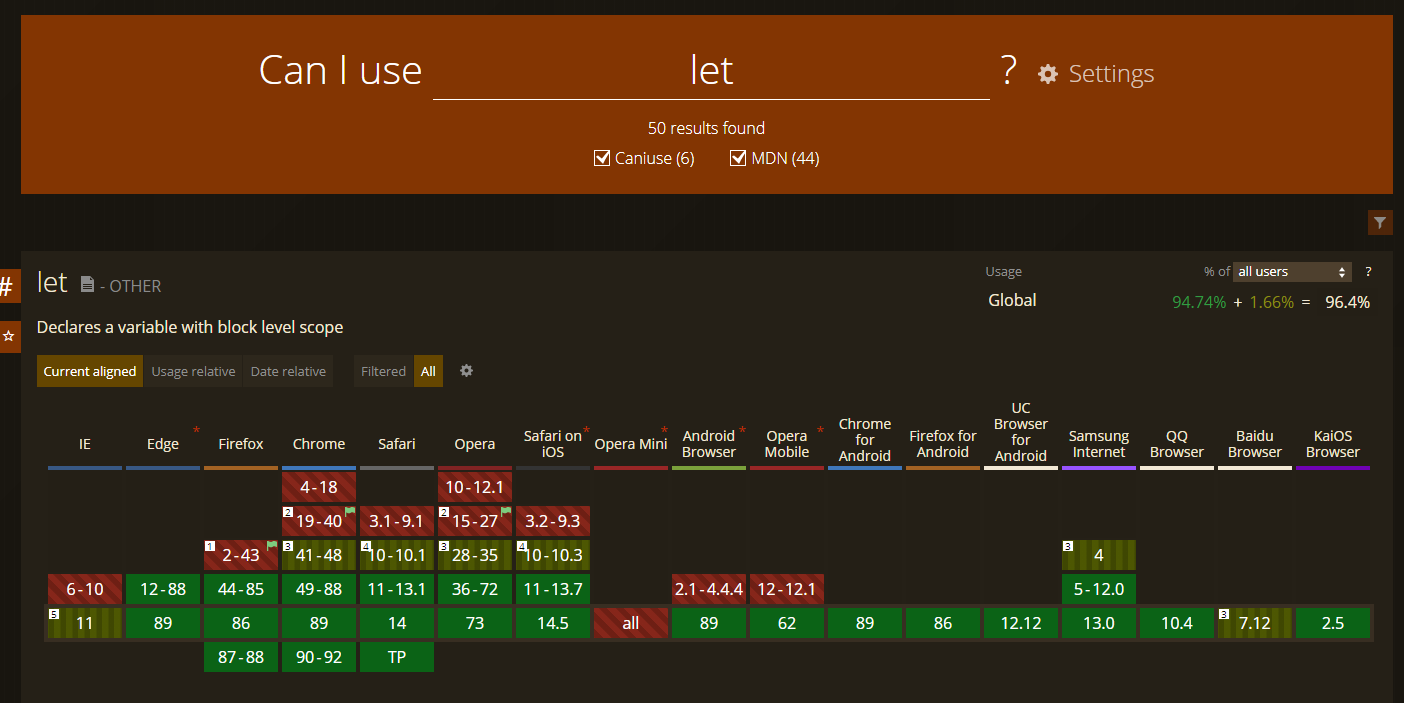
Task: Click the Settings gear icon
Action: click(x=1047, y=74)
